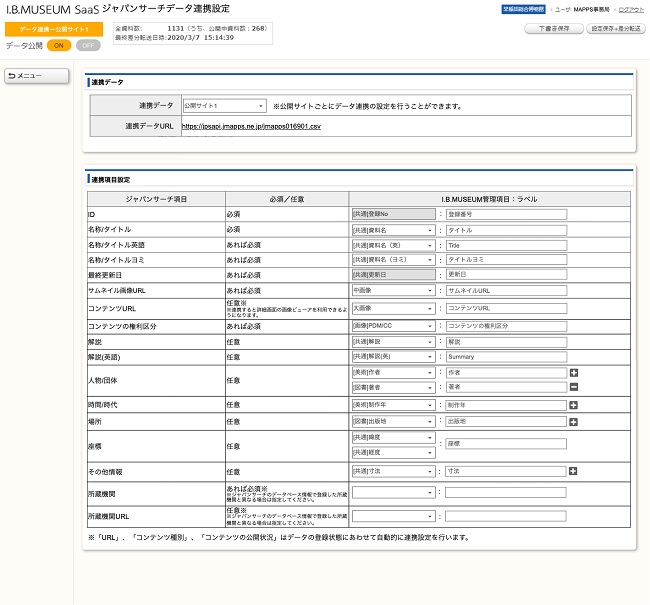The image size is (650, 605).
Task: Click the museum name badge in header
Action: point(523,9)
